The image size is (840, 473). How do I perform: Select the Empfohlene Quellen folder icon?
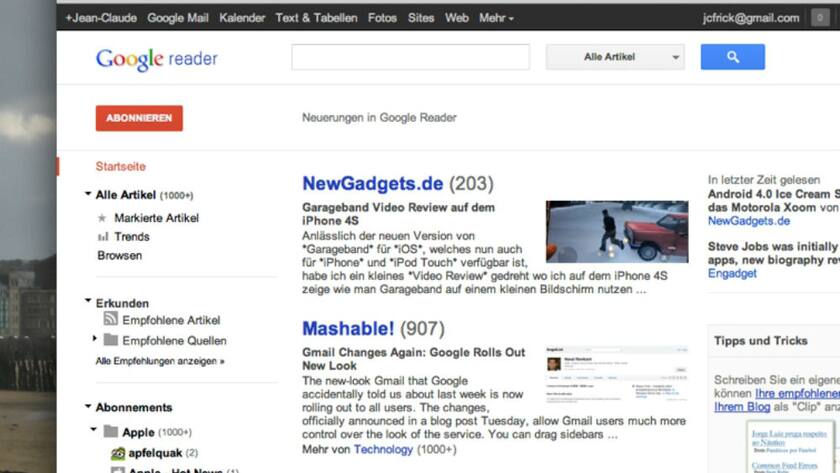click(110, 340)
